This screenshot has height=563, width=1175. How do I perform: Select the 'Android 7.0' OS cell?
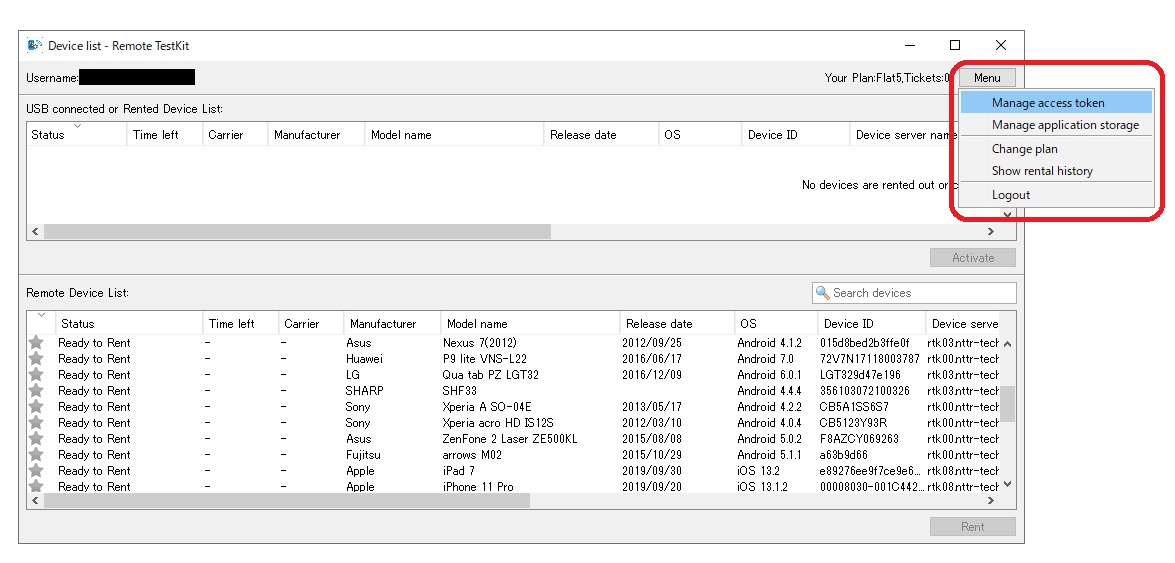point(765,358)
